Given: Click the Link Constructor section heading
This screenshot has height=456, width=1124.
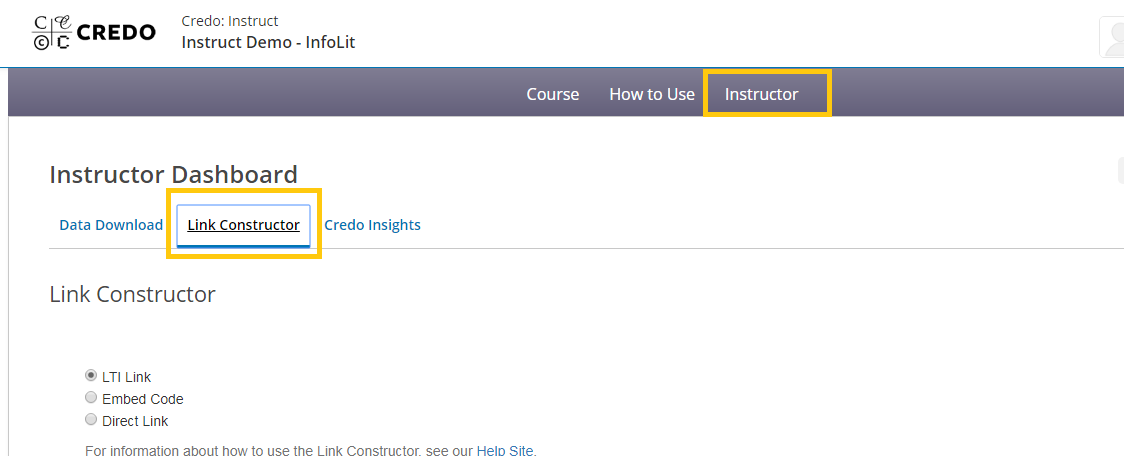Looking at the screenshot, I should tap(133, 295).
